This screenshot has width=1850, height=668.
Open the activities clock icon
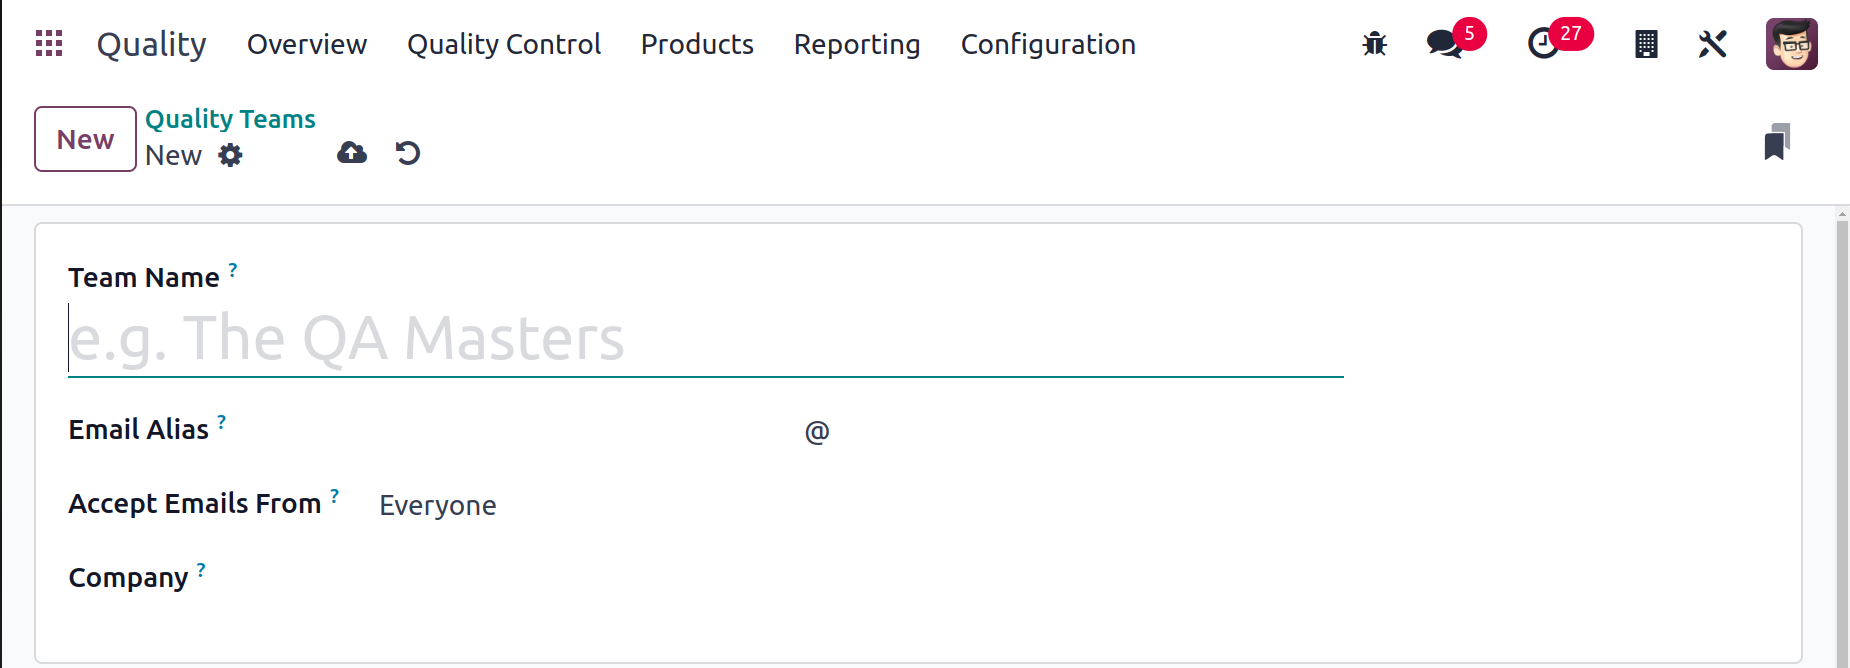[x=1544, y=43]
